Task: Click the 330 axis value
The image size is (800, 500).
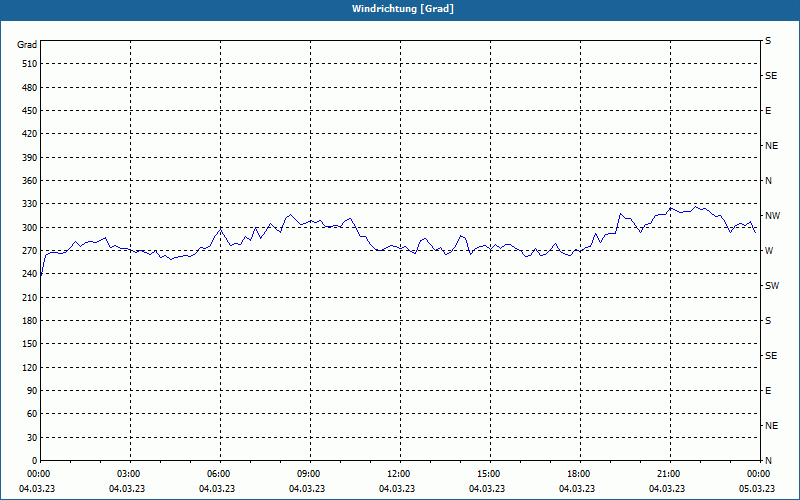Action: pyautogui.click(x=30, y=204)
